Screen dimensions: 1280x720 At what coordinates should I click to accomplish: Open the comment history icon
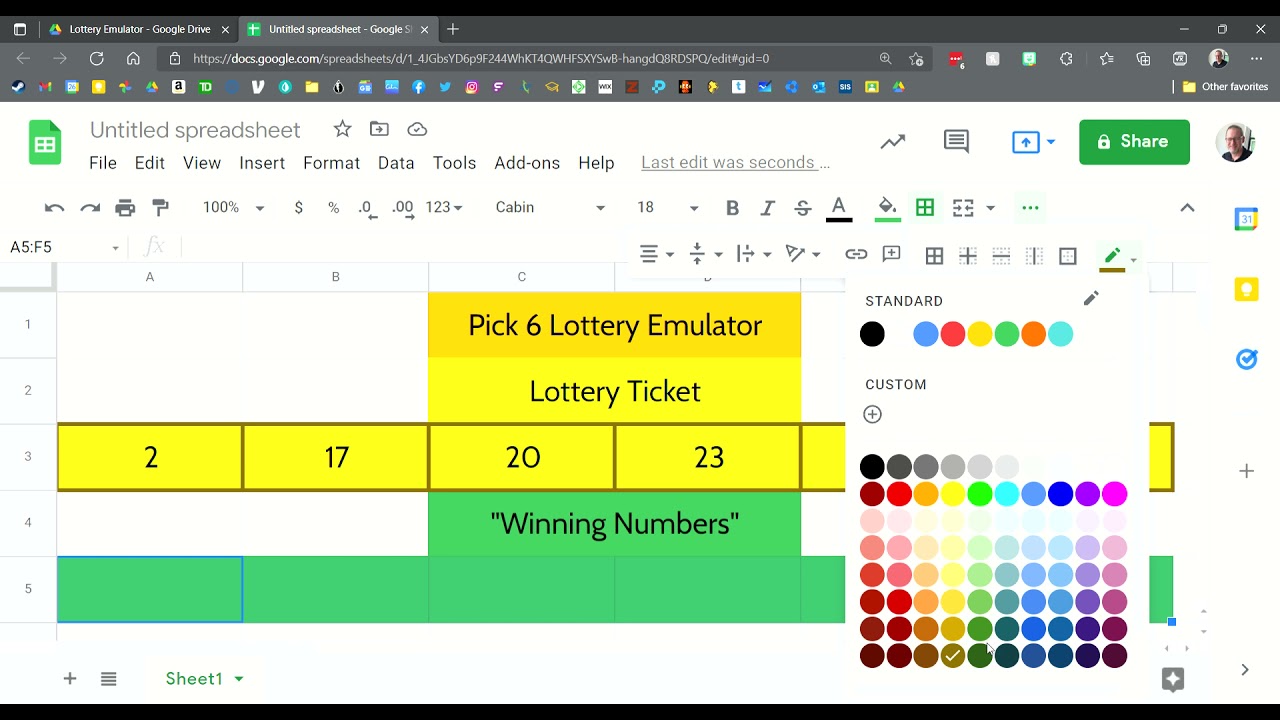956,142
